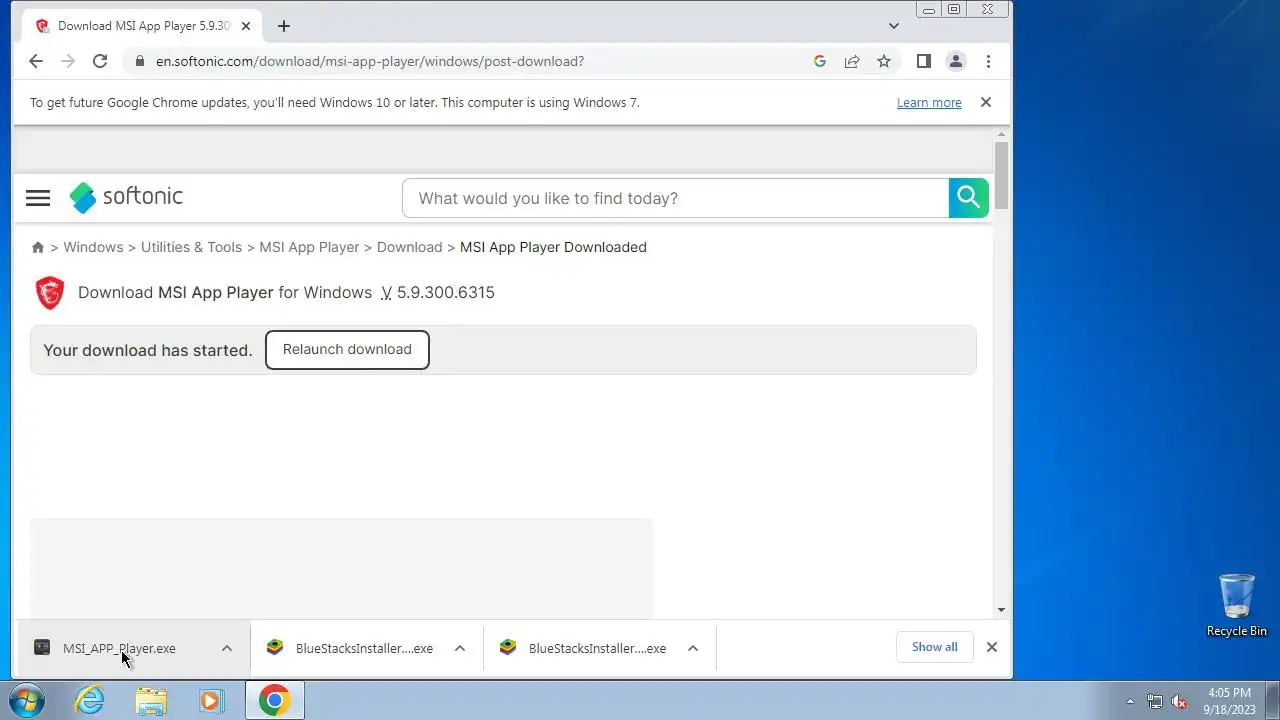Open Learn more link in infobar
The image size is (1280, 720).
[929, 103]
